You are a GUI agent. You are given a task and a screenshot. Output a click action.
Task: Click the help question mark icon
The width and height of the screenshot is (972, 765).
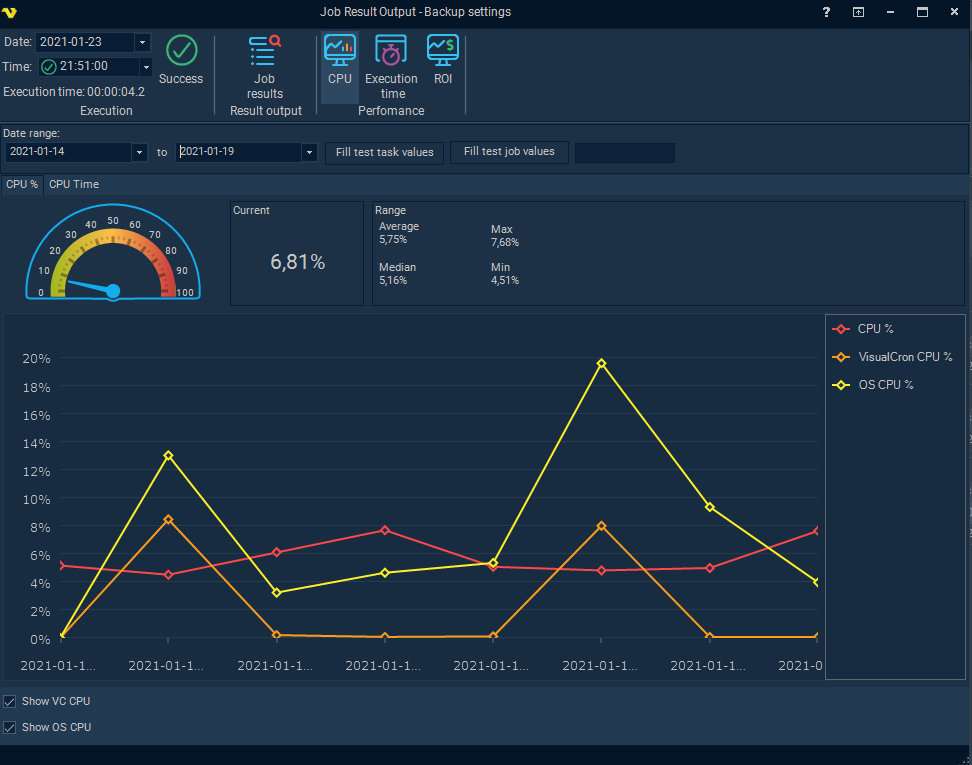826,12
